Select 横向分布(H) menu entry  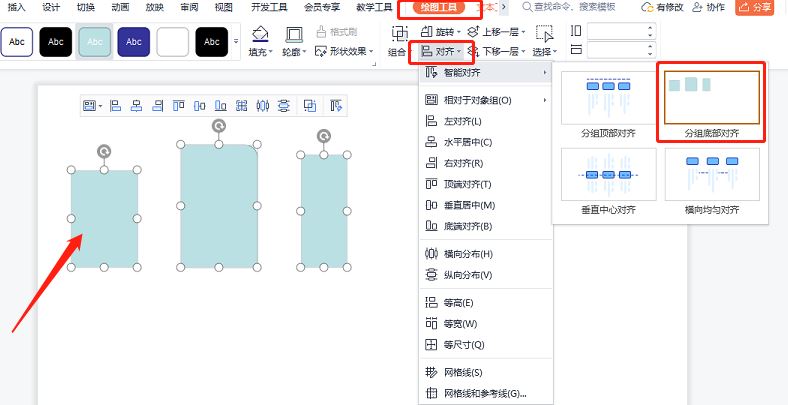pos(468,254)
